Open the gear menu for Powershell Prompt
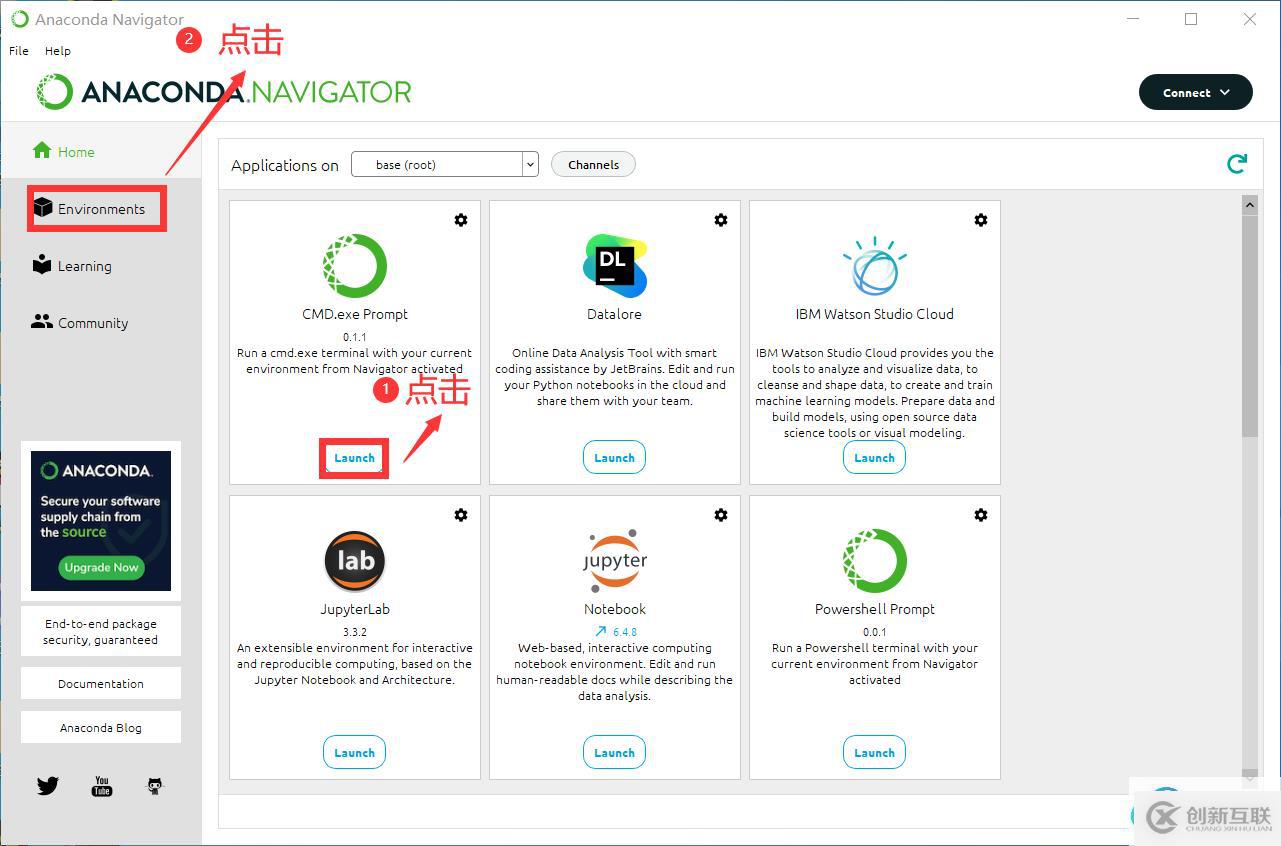This screenshot has height=846, width=1281. (x=981, y=515)
